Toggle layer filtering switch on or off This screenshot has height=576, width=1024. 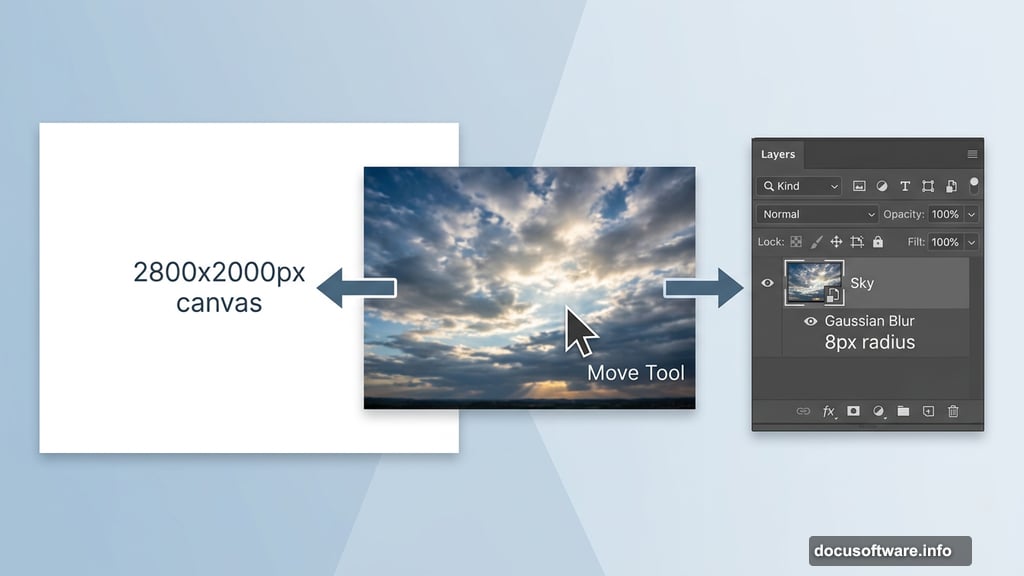974,184
